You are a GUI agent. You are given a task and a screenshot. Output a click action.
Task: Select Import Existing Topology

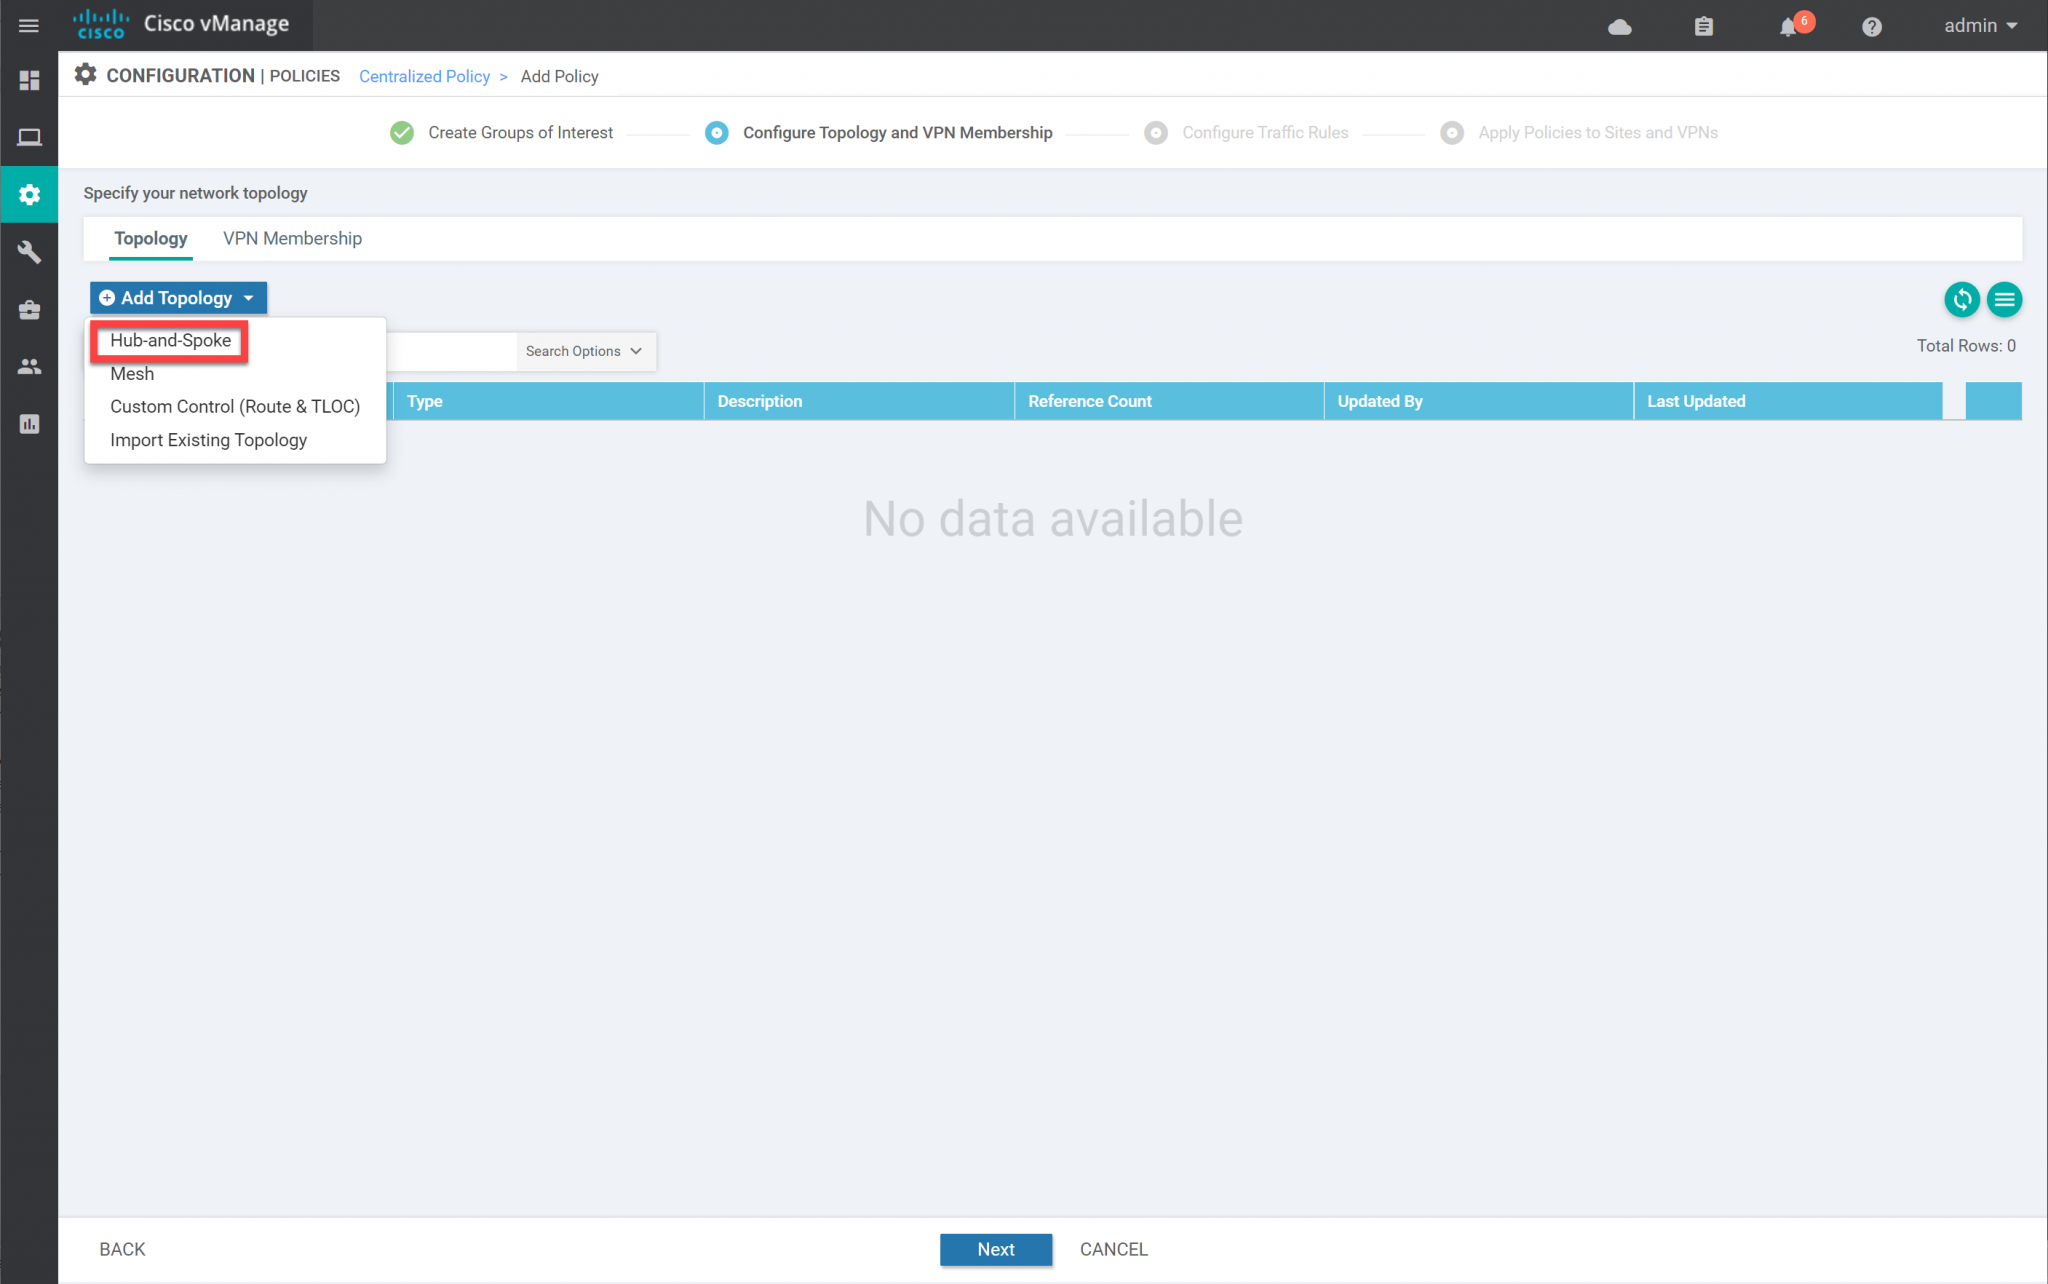pos(207,440)
